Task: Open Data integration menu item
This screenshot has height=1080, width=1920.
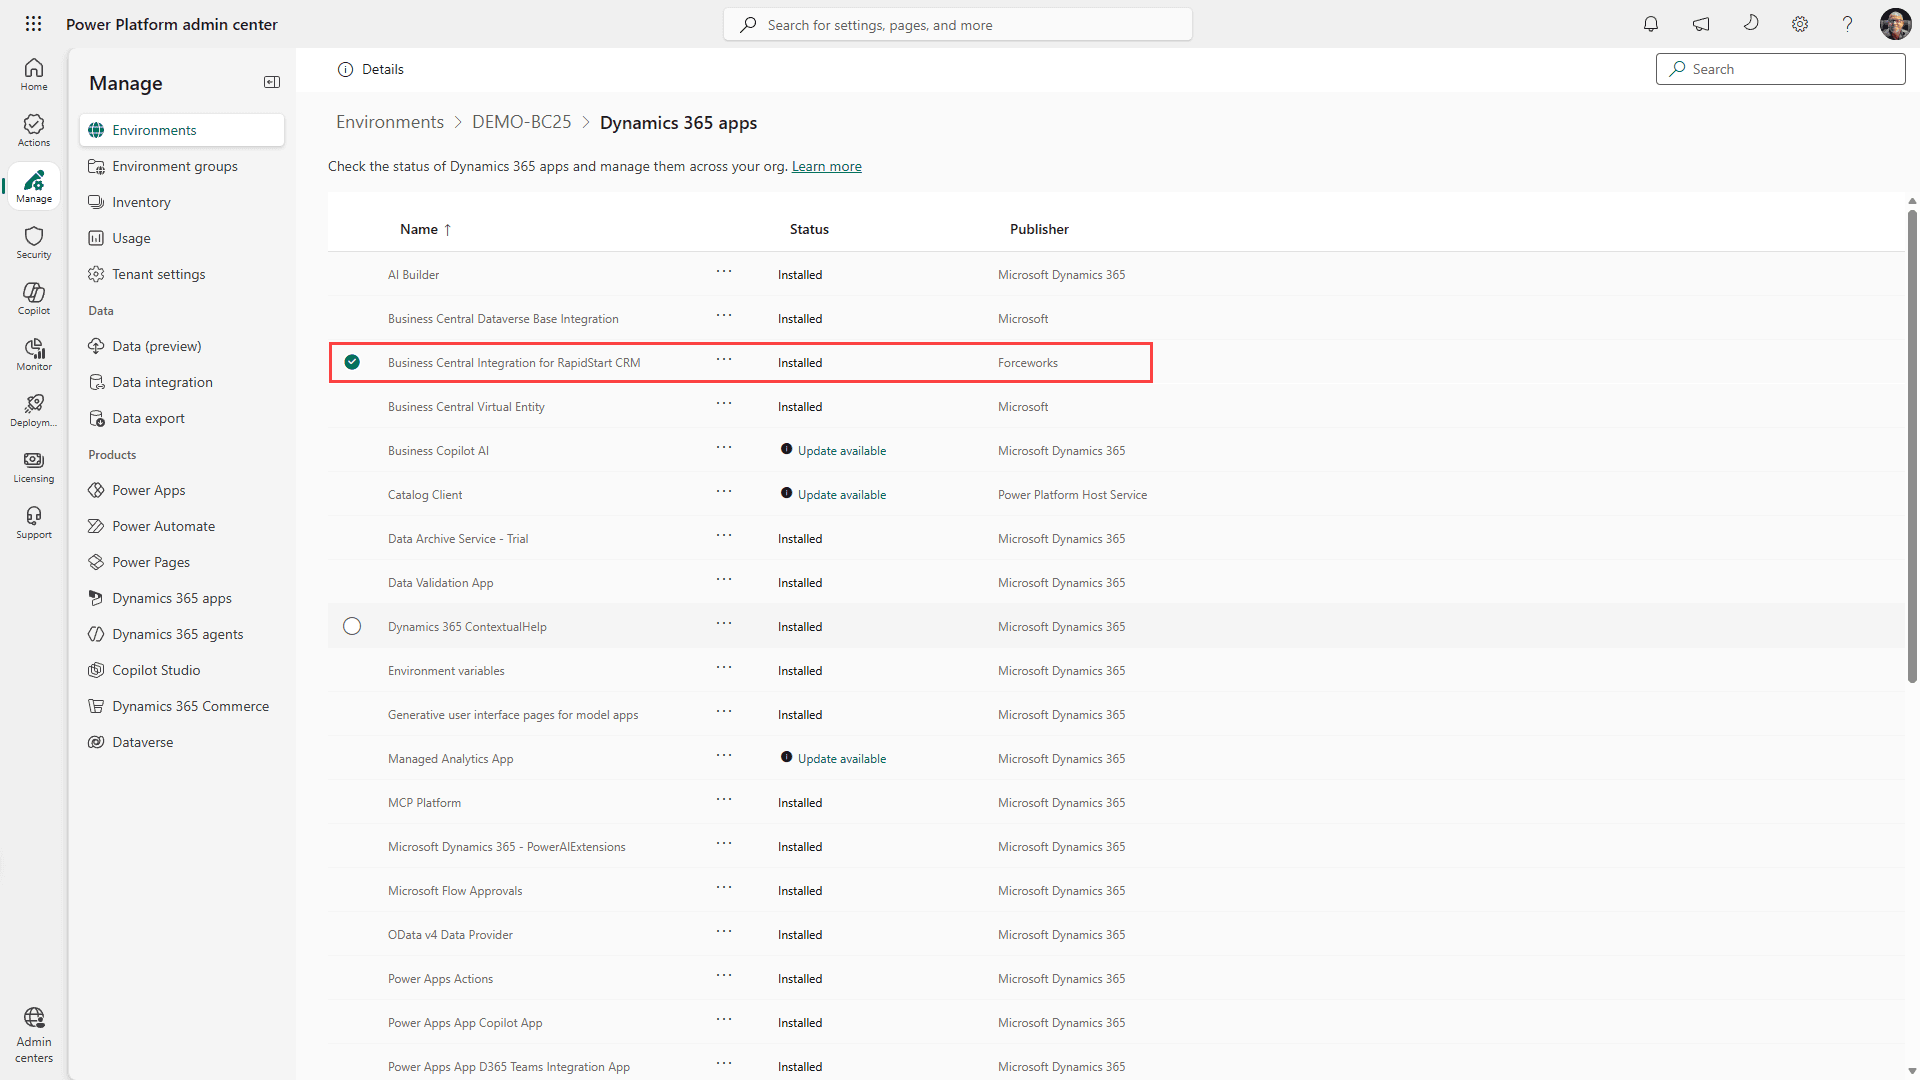Action: pos(182,382)
